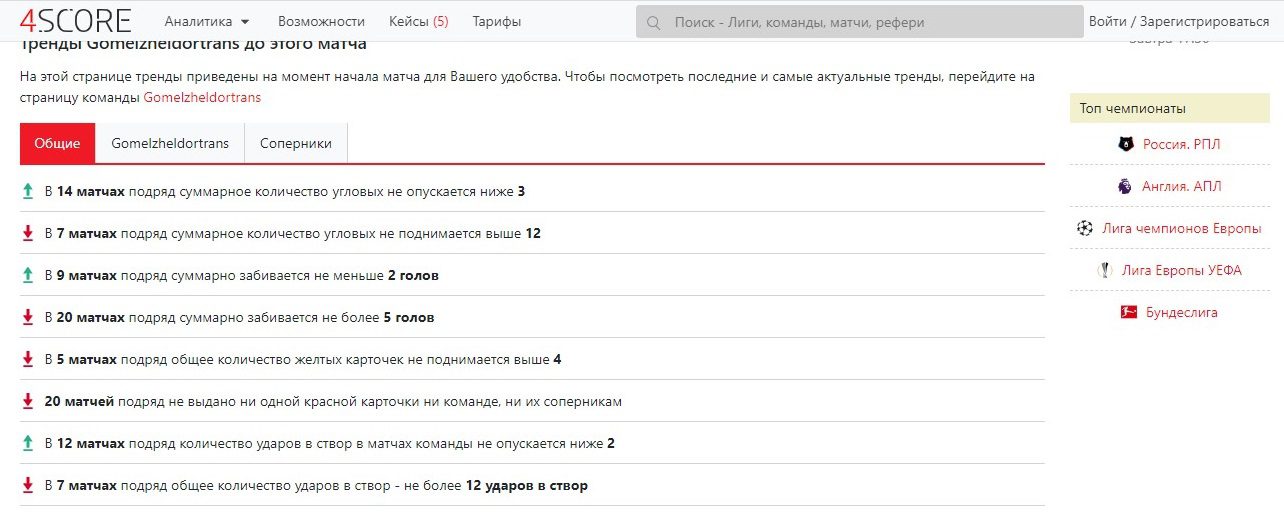The image size is (1284, 514).
Task: Open the Тарифы menu item
Action: click(x=496, y=21)
